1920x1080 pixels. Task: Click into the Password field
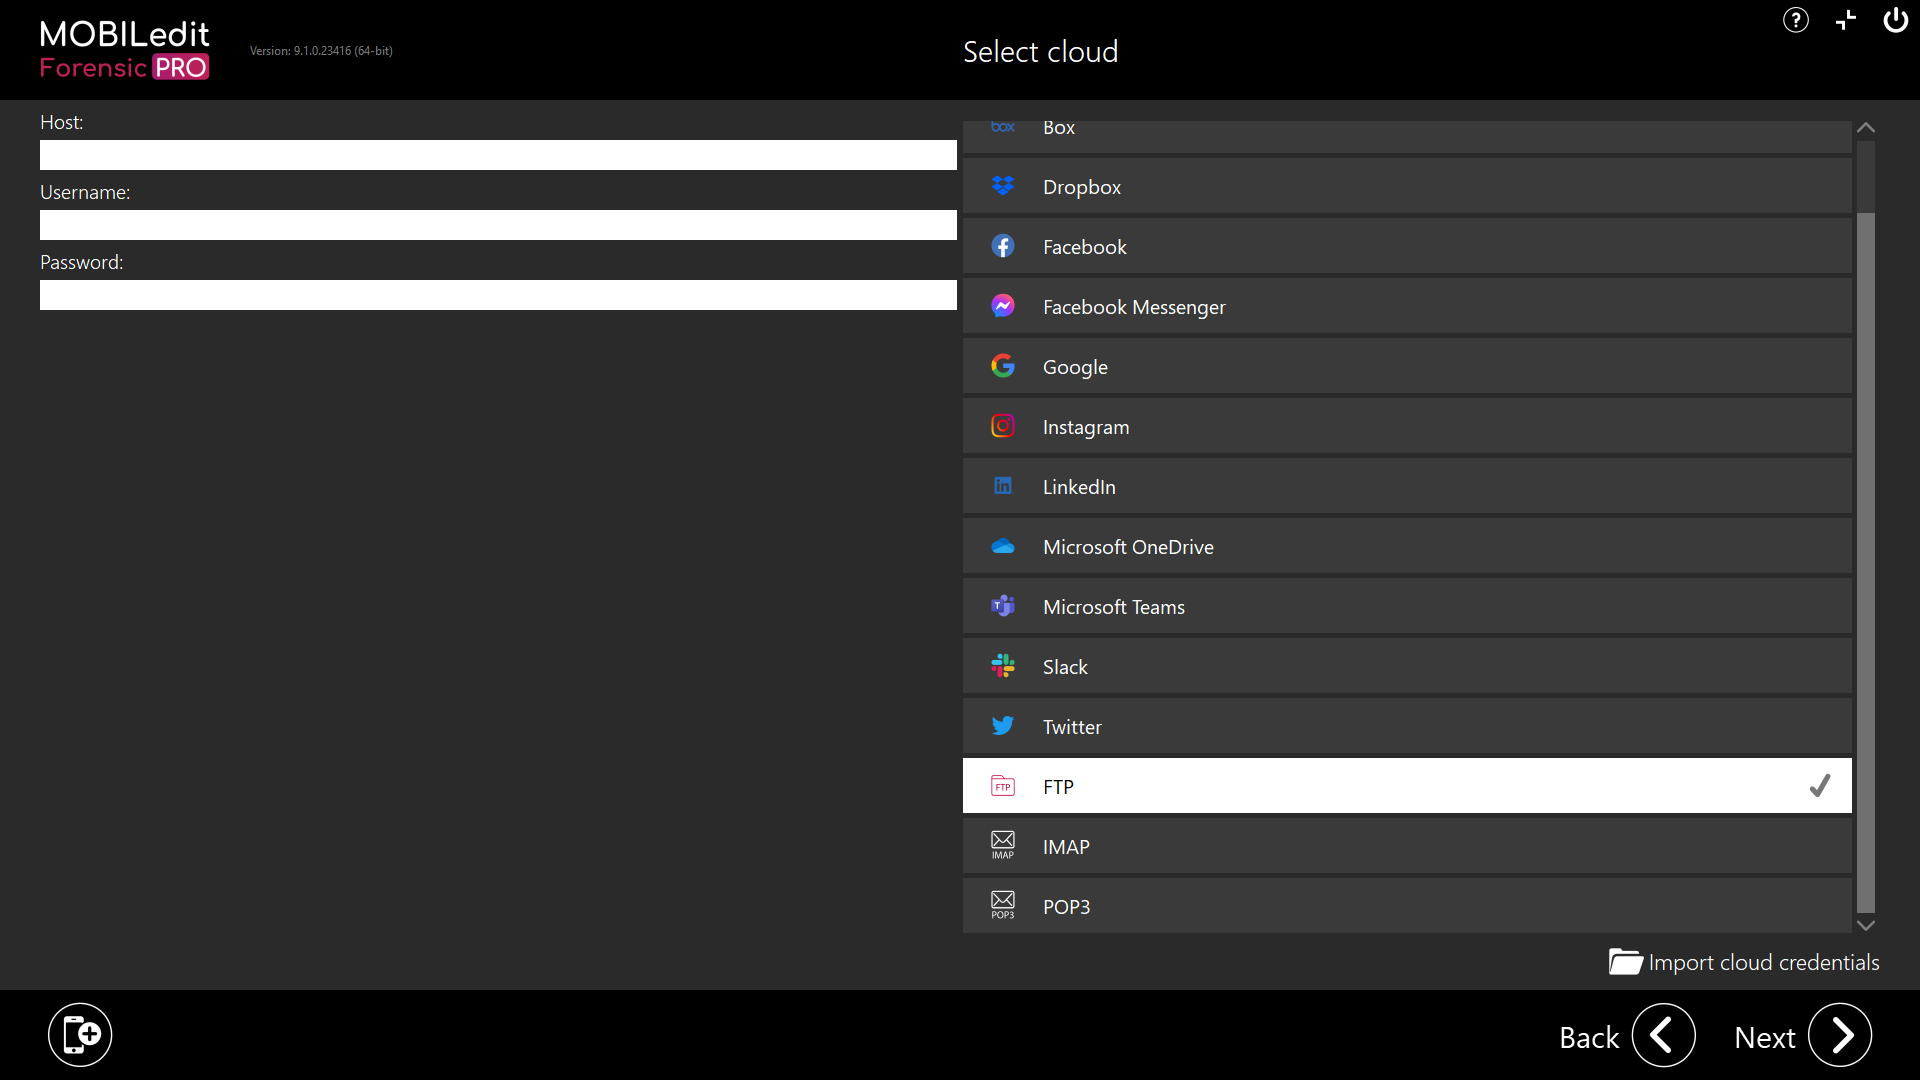498,295
